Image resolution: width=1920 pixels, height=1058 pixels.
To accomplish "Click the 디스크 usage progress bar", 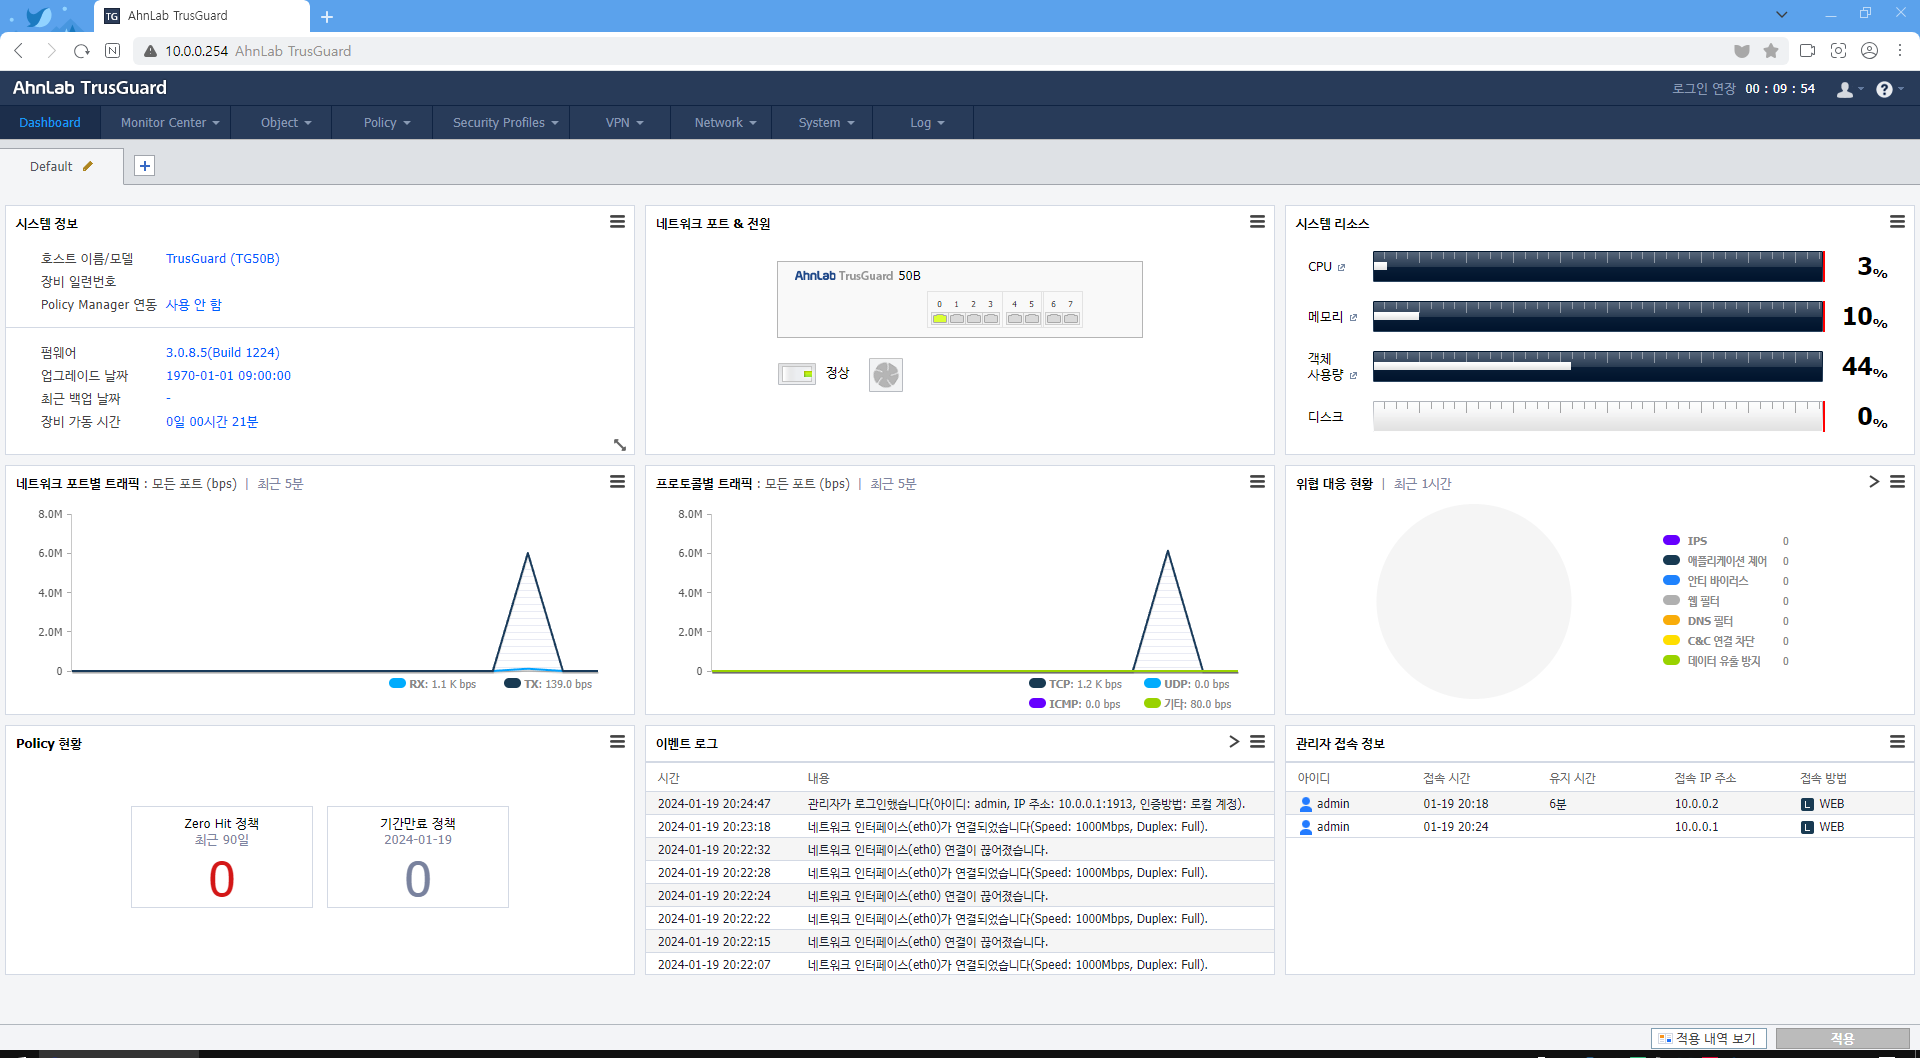I will click(x=1599, y=416).
